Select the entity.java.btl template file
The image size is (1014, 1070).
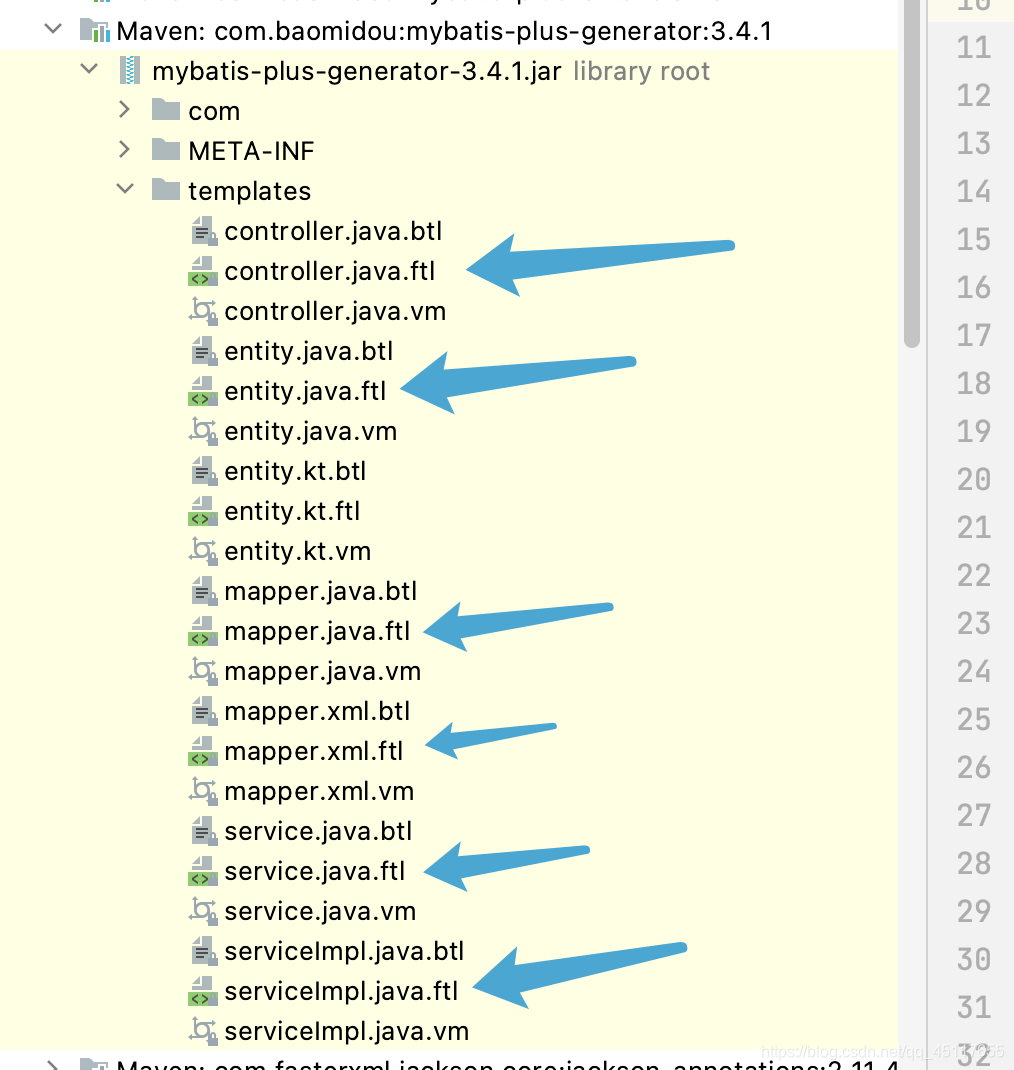click(308, 351)
